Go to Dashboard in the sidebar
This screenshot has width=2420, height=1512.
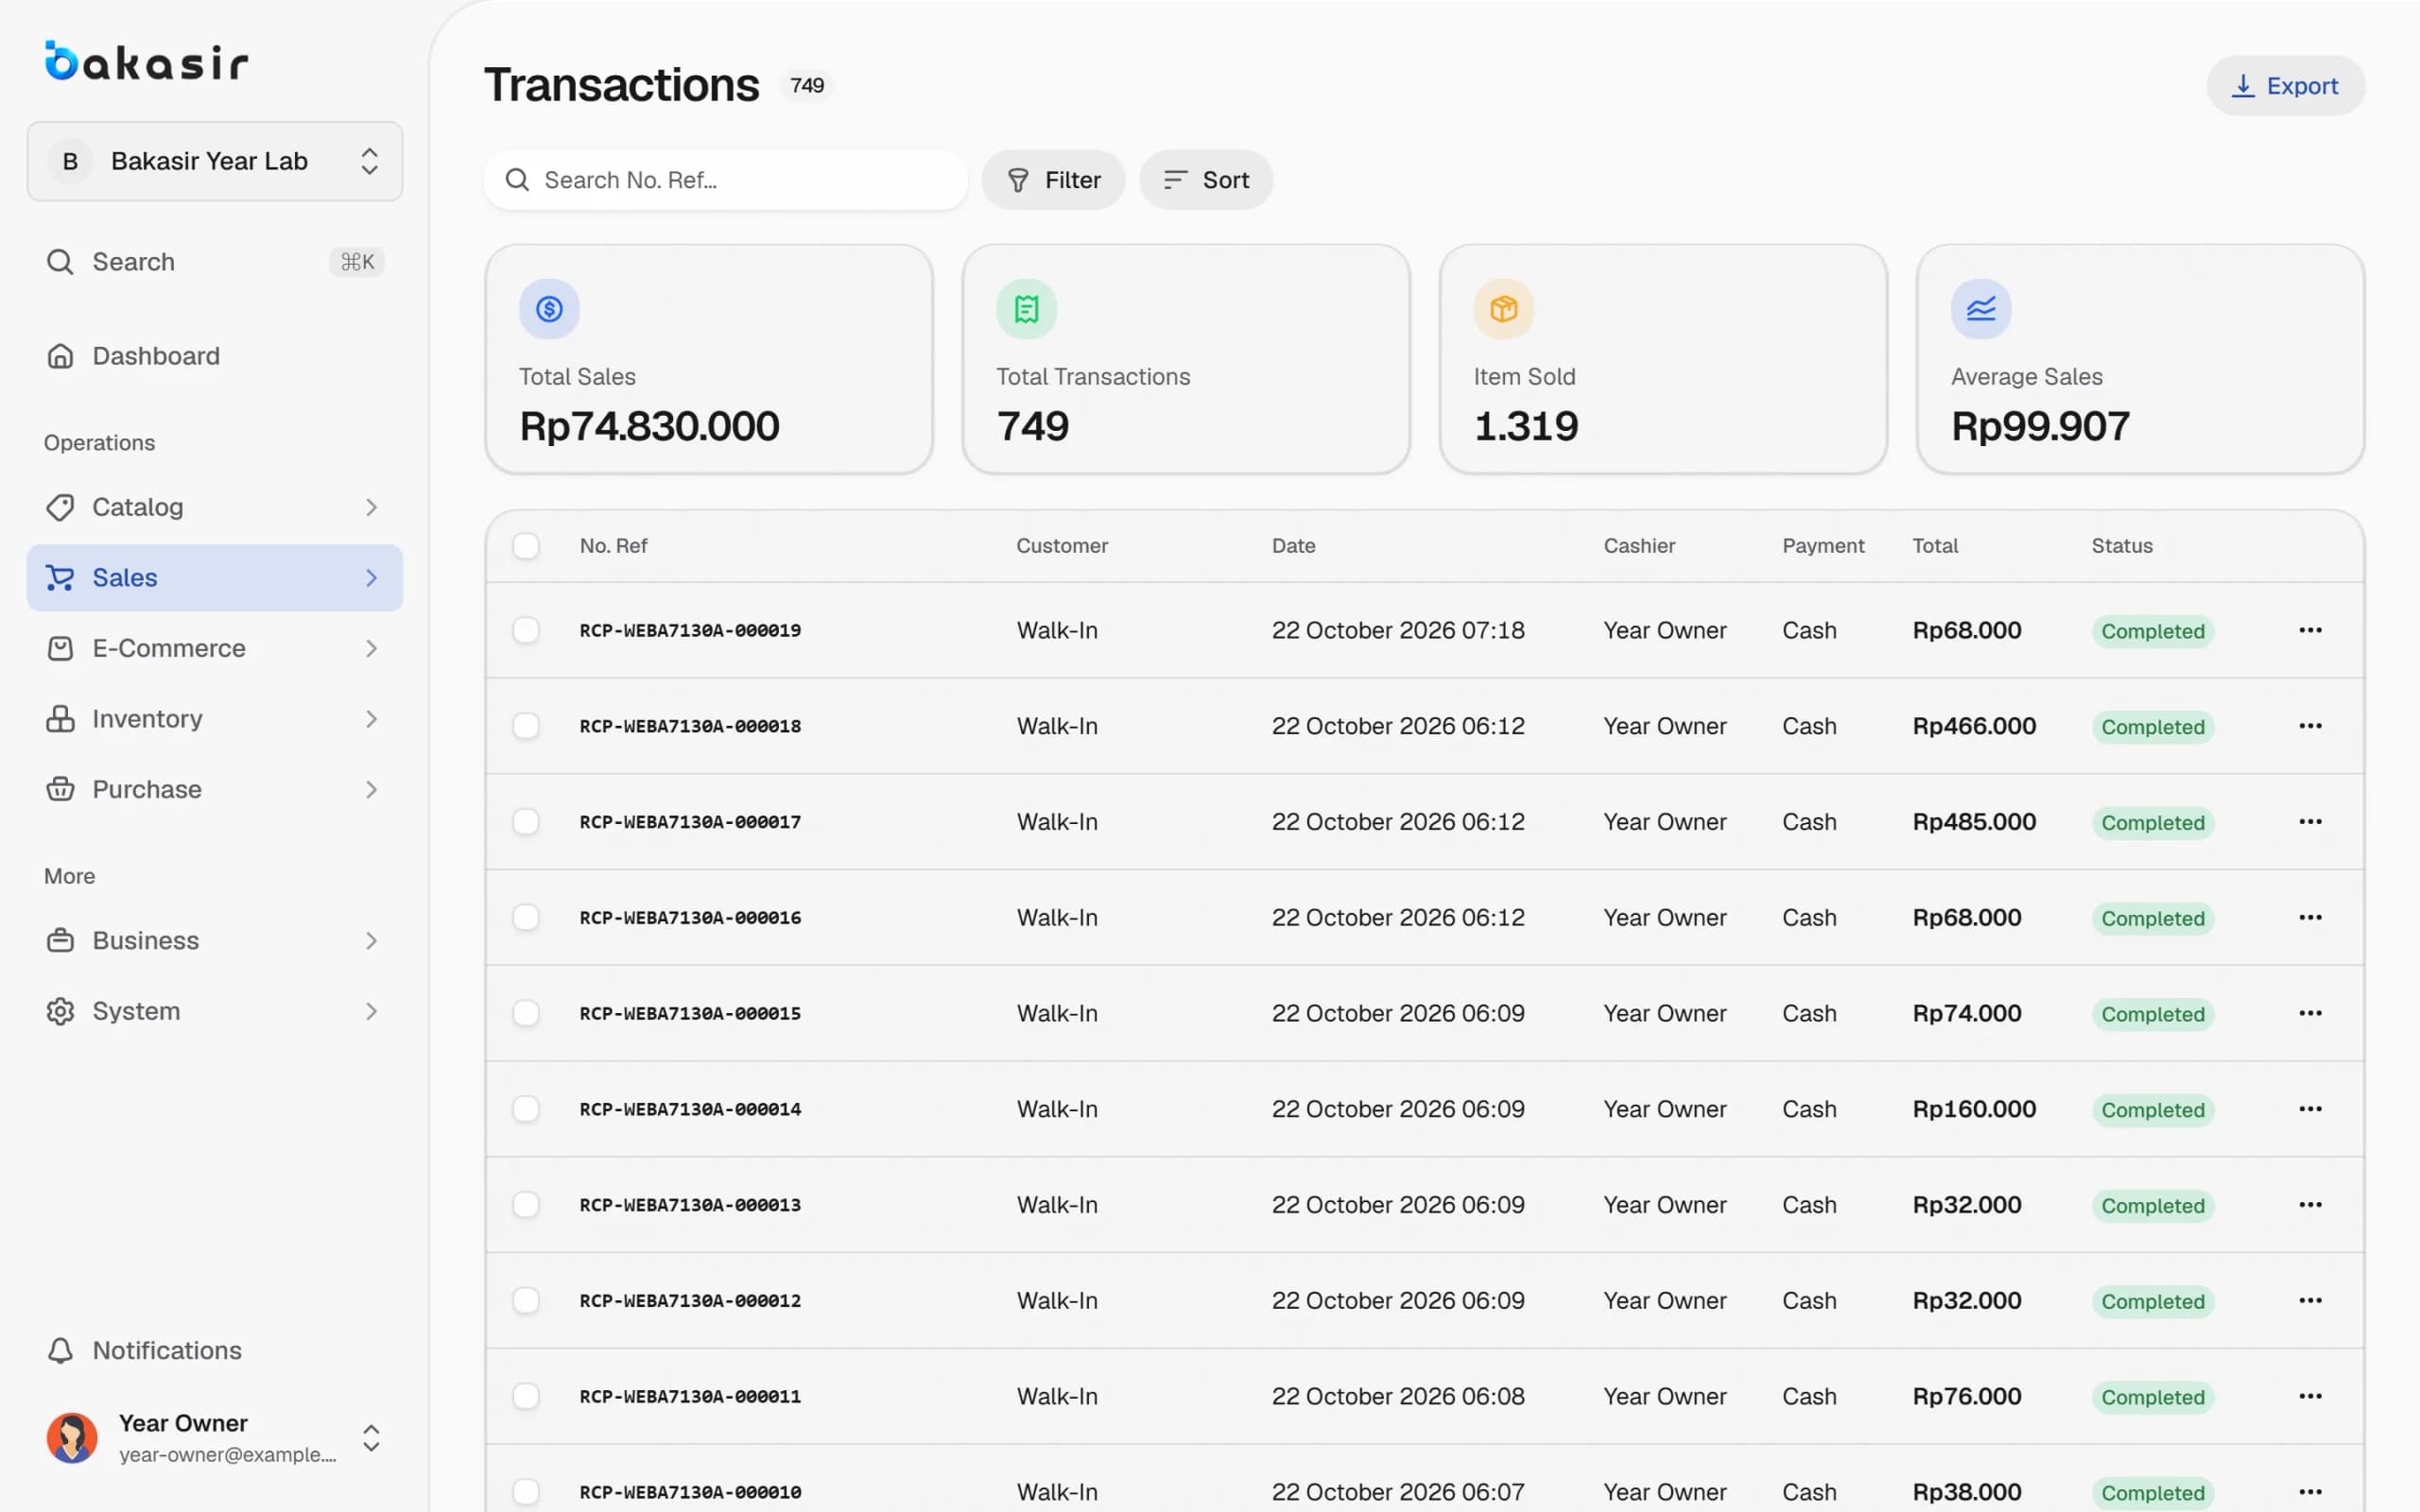click(215, 356)
